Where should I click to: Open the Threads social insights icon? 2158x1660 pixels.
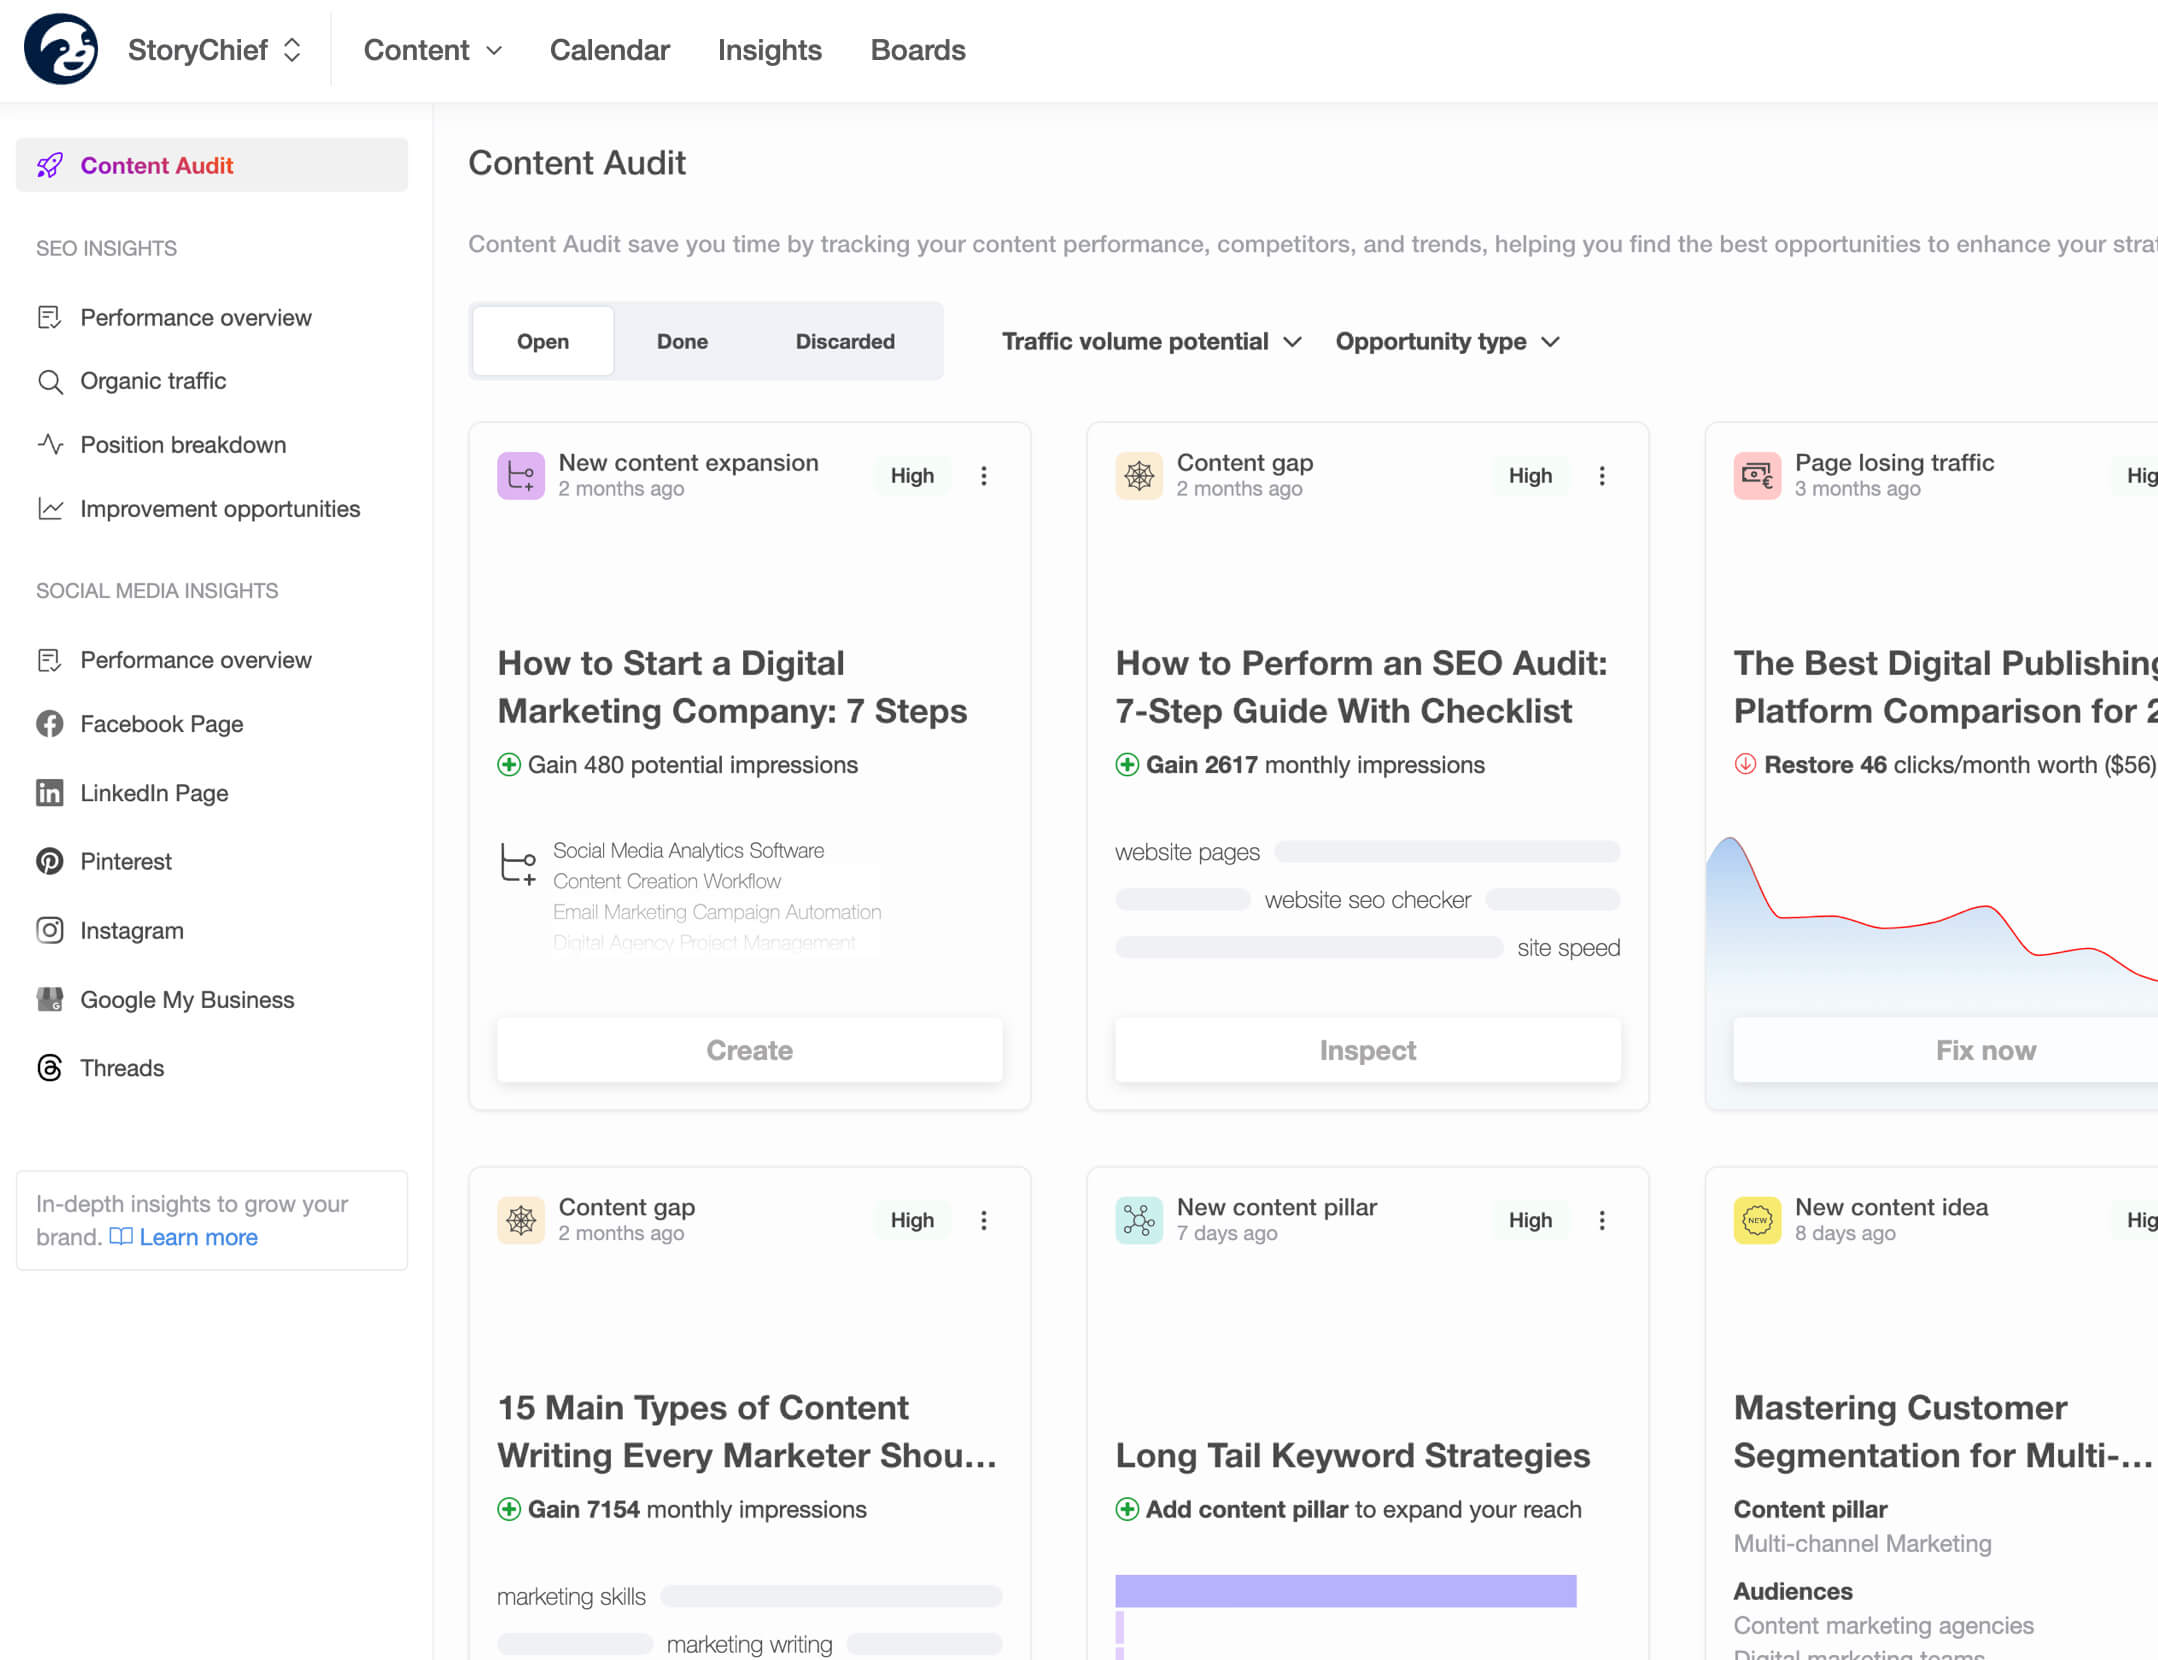pyautogui.click(x=50, y=1068)
